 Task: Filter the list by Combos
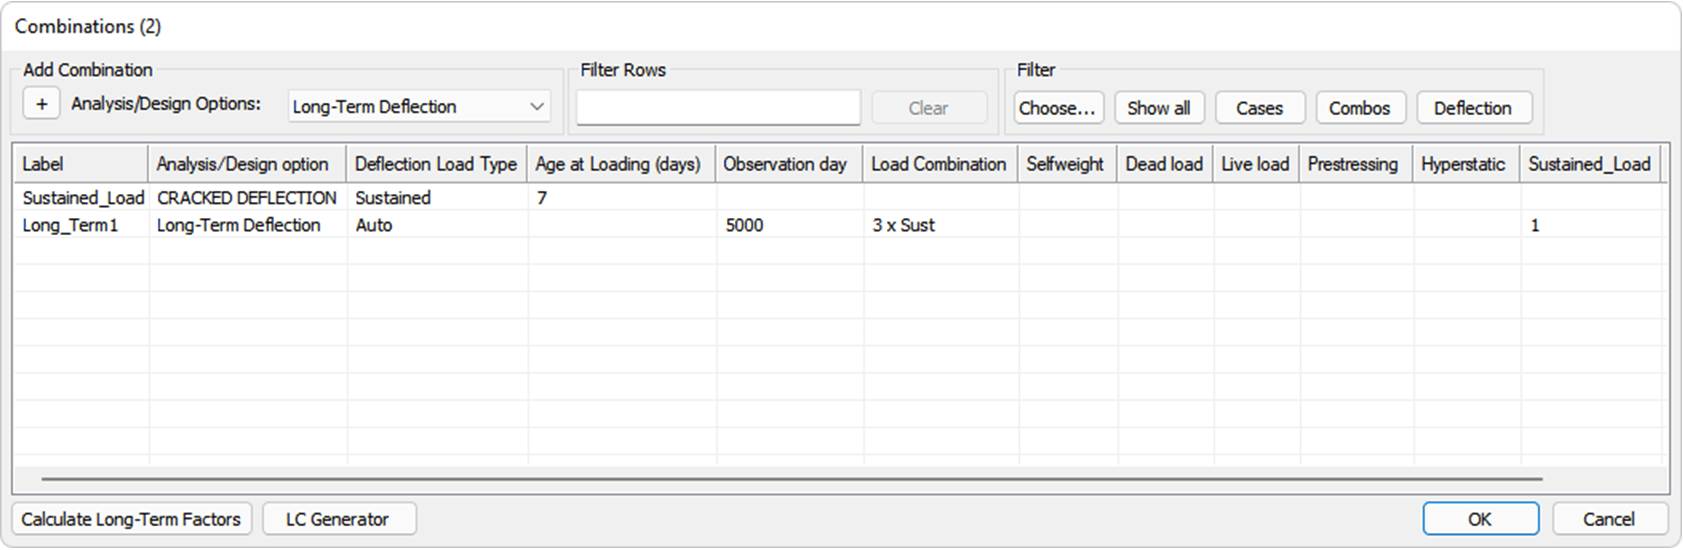1359,108
